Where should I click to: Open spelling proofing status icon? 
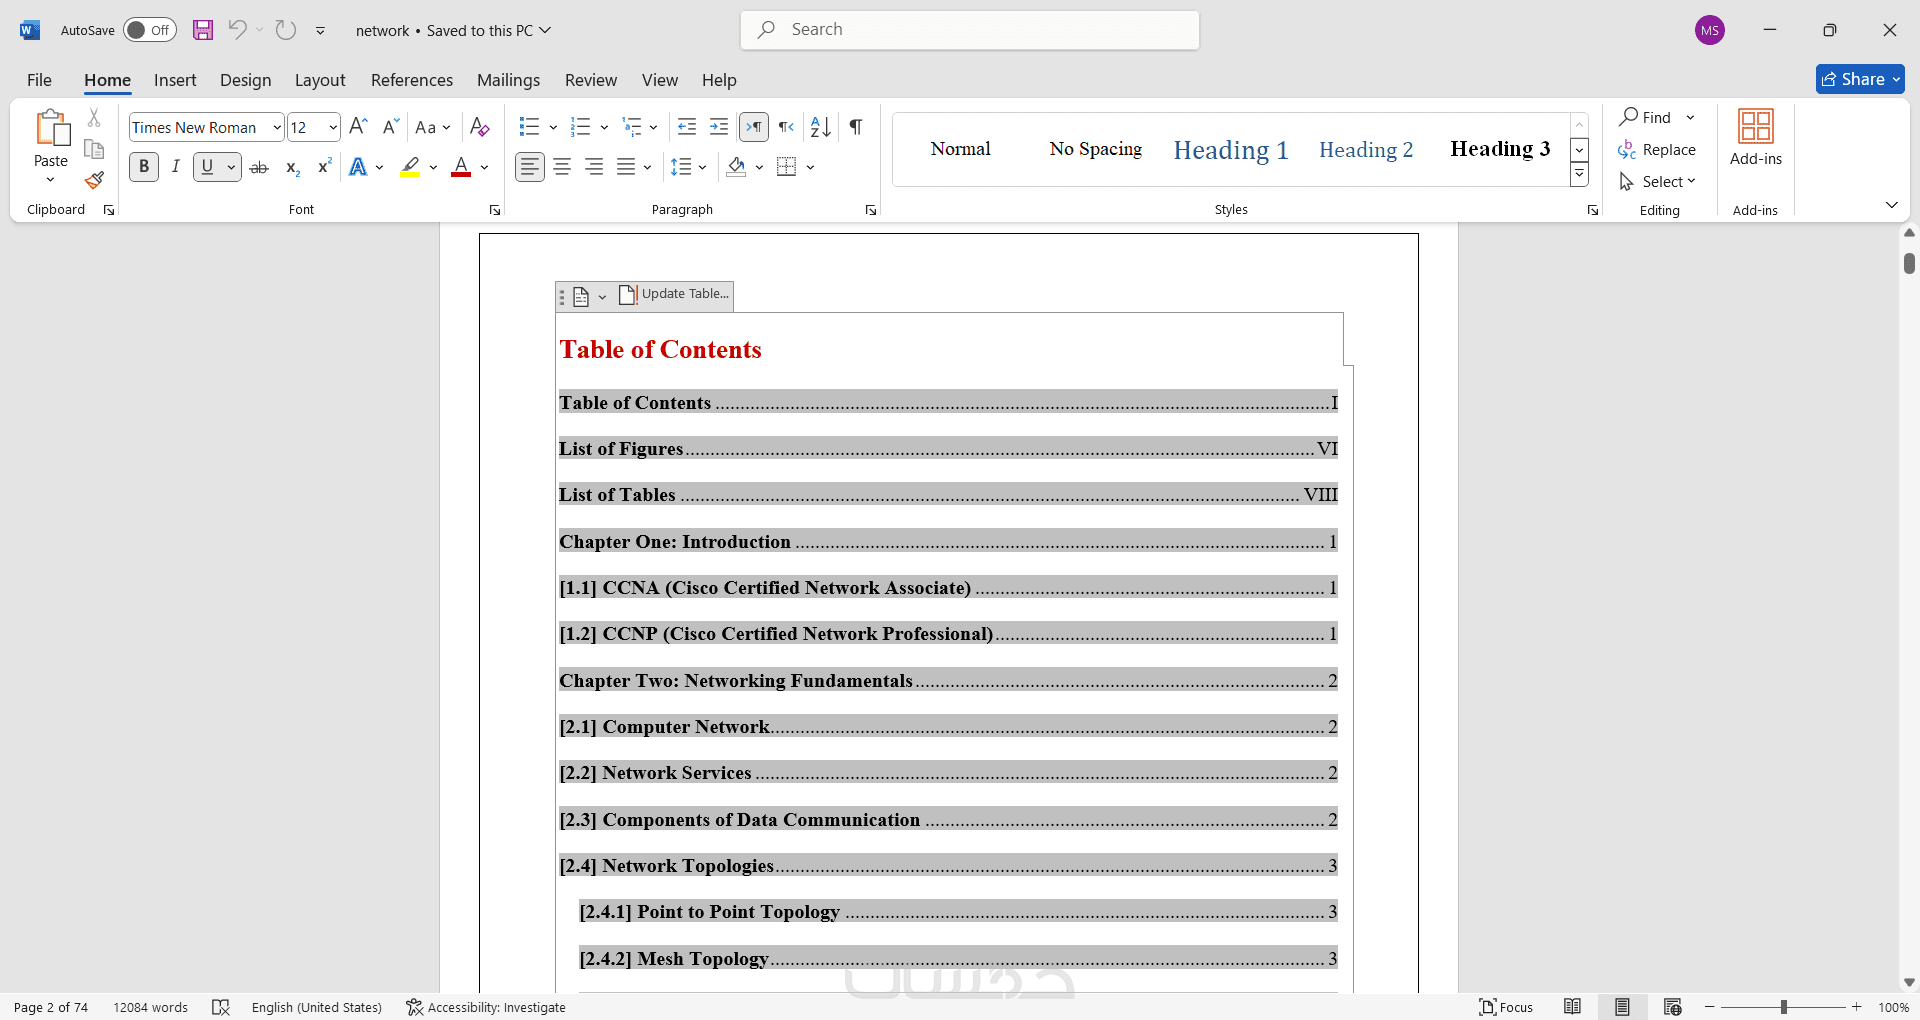pyautogui.click(x=221, y=1007)
